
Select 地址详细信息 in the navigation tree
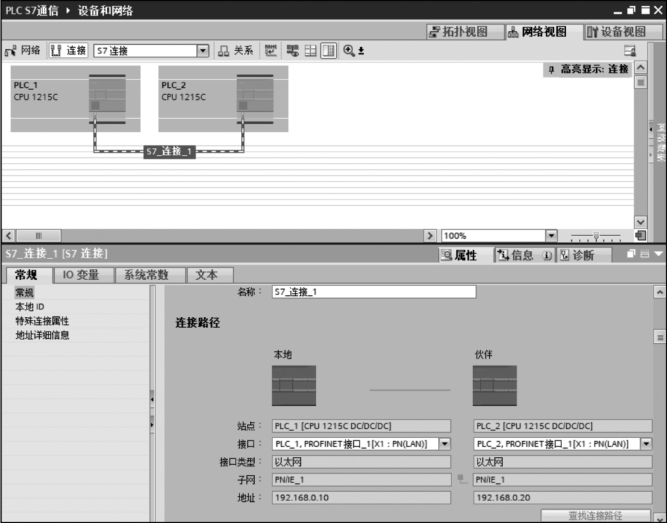(x=42, y=335)
